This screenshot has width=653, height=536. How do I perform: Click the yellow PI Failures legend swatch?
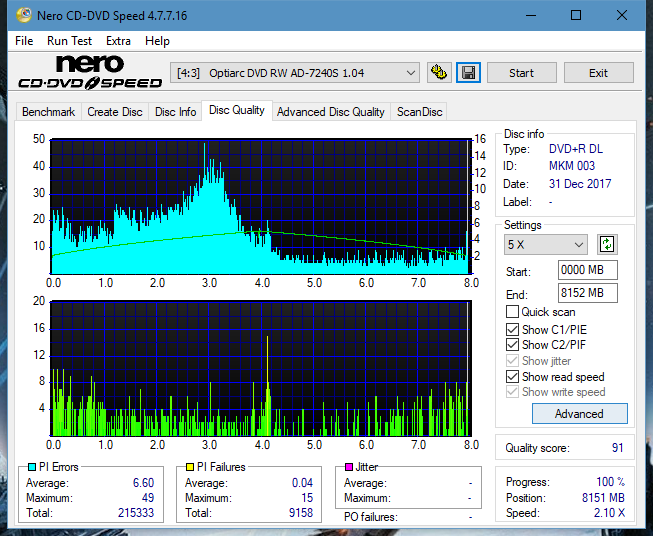pyautogui.click(x=190, y=467)
